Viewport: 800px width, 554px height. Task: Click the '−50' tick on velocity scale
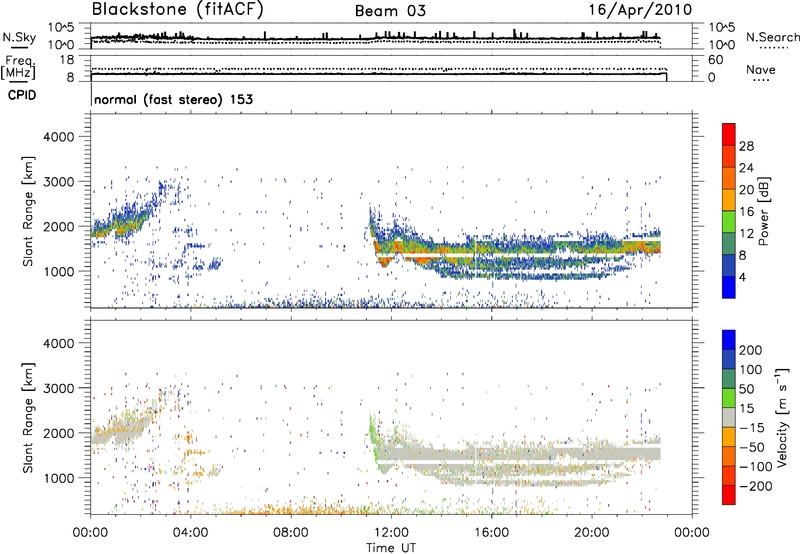coord(752,447)
